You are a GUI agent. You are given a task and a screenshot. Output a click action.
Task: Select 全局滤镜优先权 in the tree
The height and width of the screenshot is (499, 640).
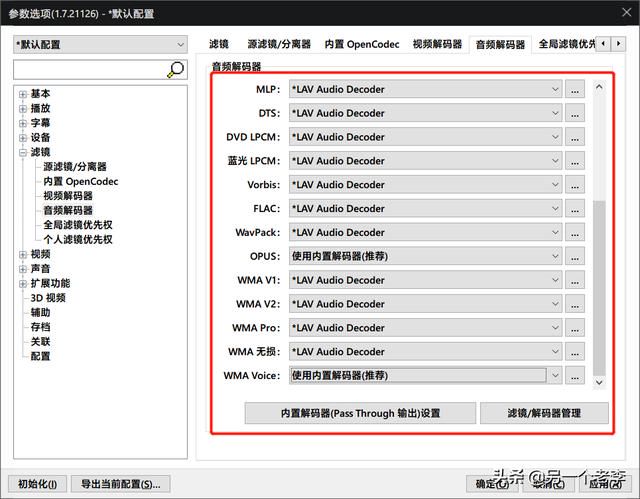[78, 225]
